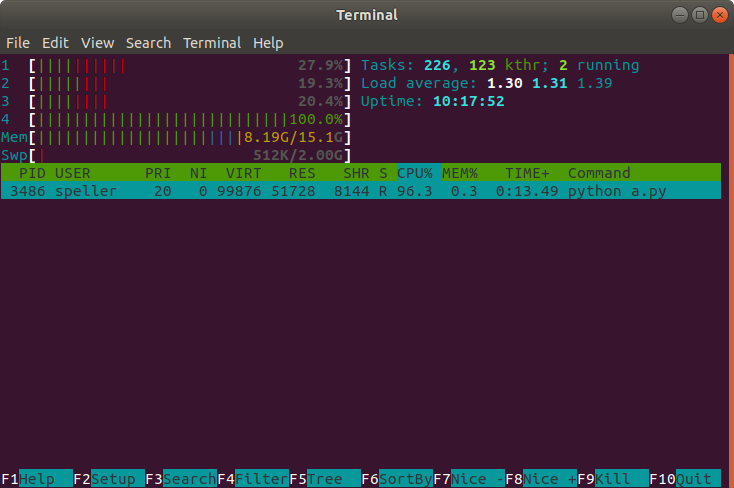Click PID 3486 in process row
Viewport: 734px width, 488px height.
click(x=28, y=191)
